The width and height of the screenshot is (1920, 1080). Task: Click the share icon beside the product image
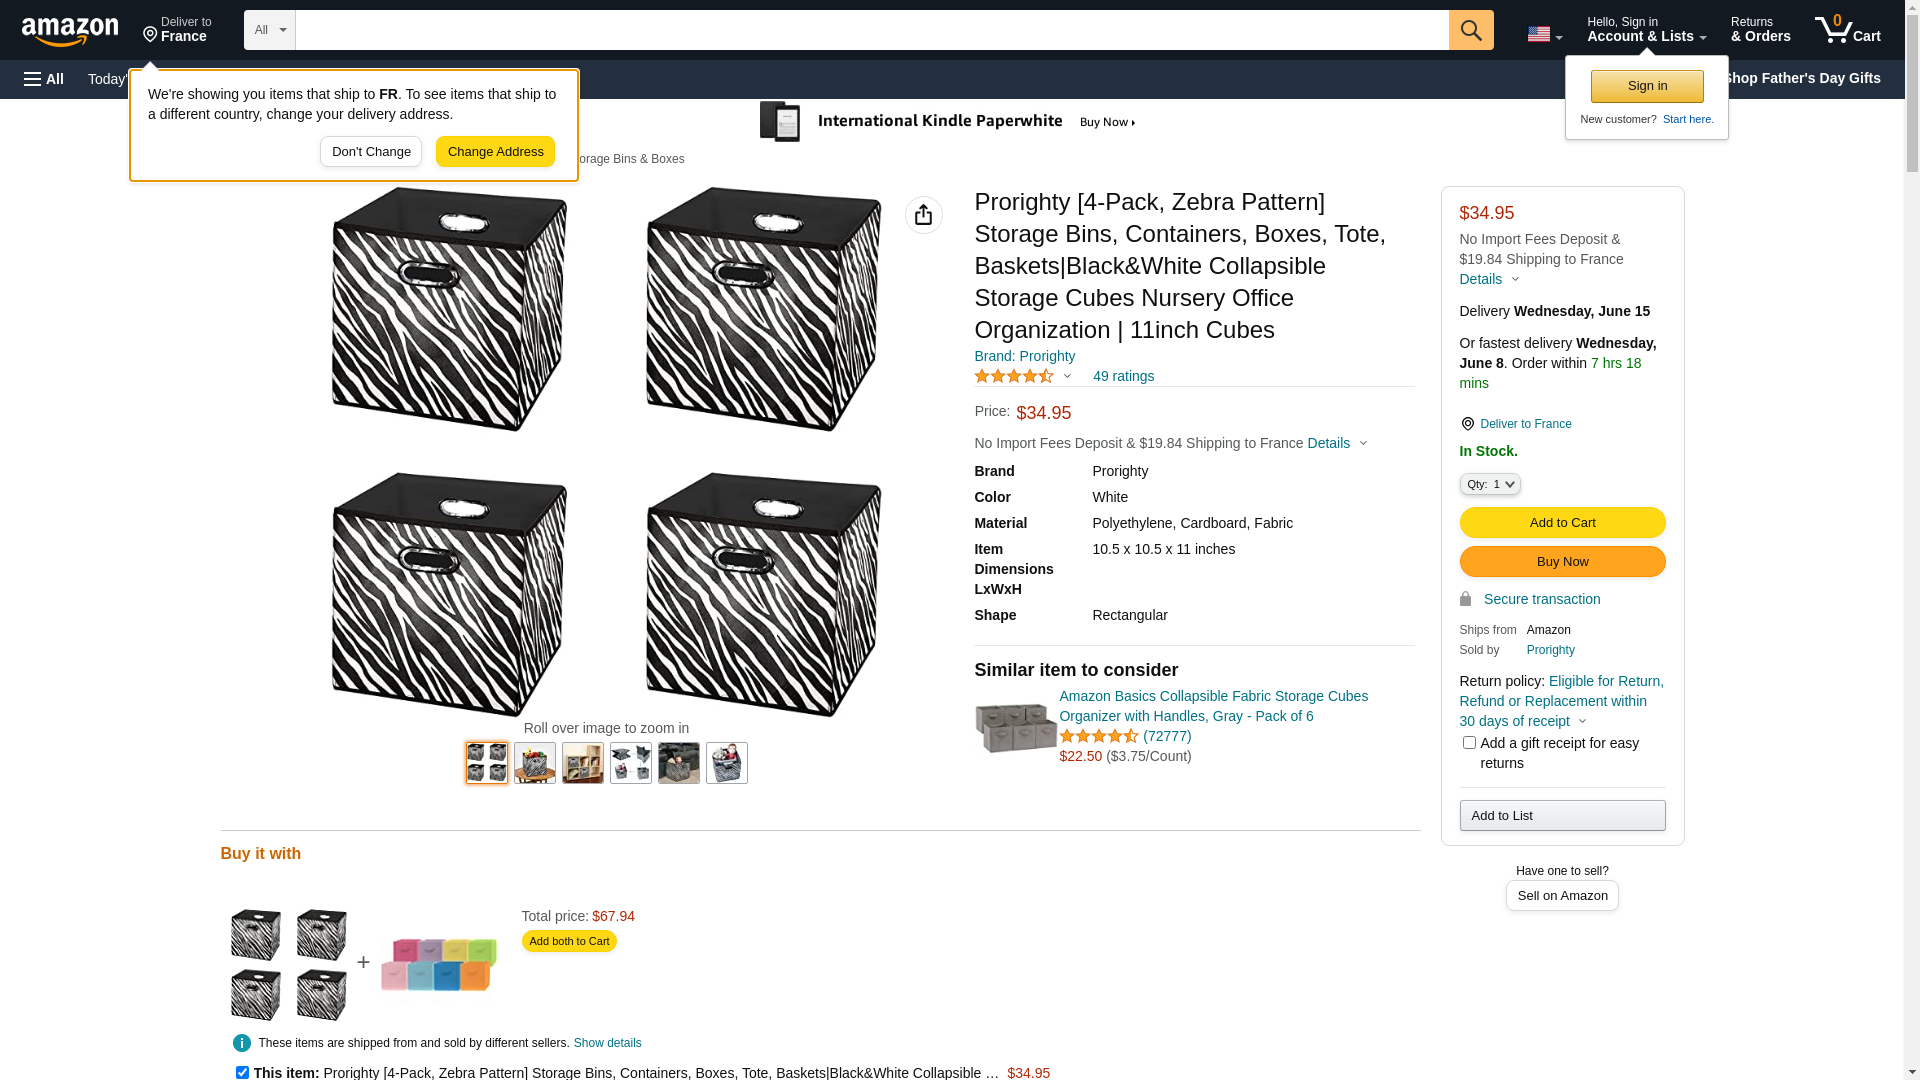[923, 215]
